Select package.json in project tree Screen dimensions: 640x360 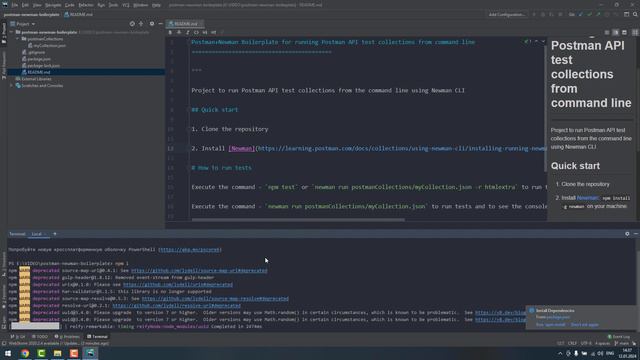36,59
